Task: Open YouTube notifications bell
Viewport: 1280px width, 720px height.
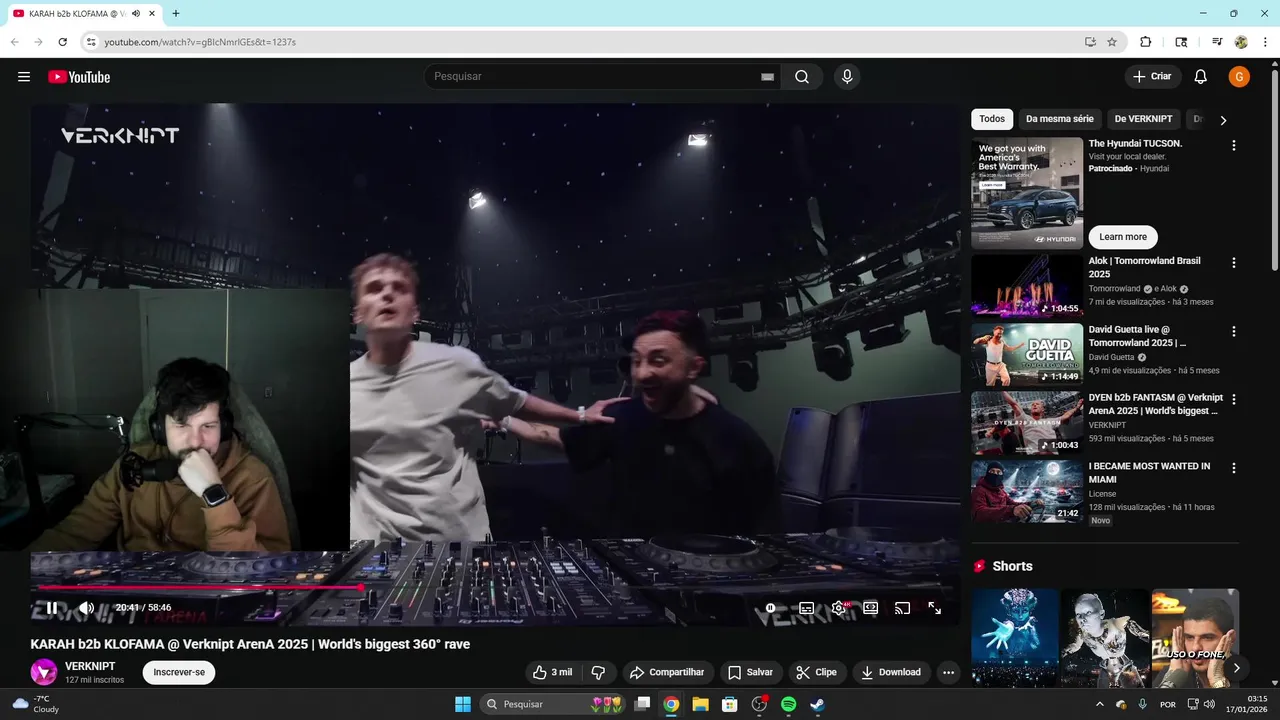Action: point(1201,77)
